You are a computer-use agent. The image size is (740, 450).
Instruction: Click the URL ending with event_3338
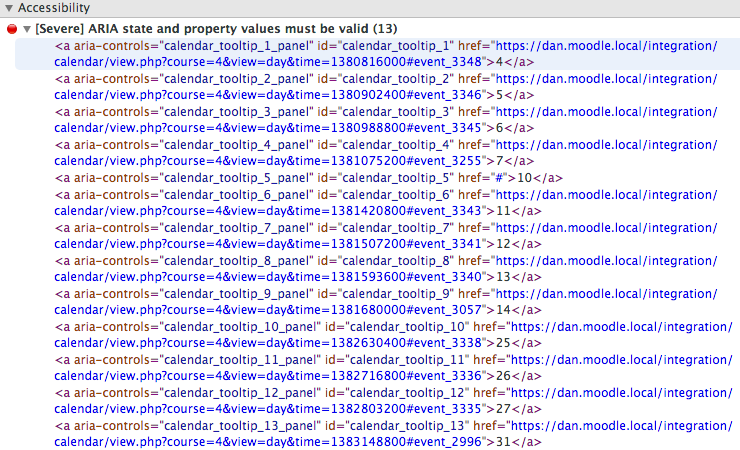coord(268,343)
